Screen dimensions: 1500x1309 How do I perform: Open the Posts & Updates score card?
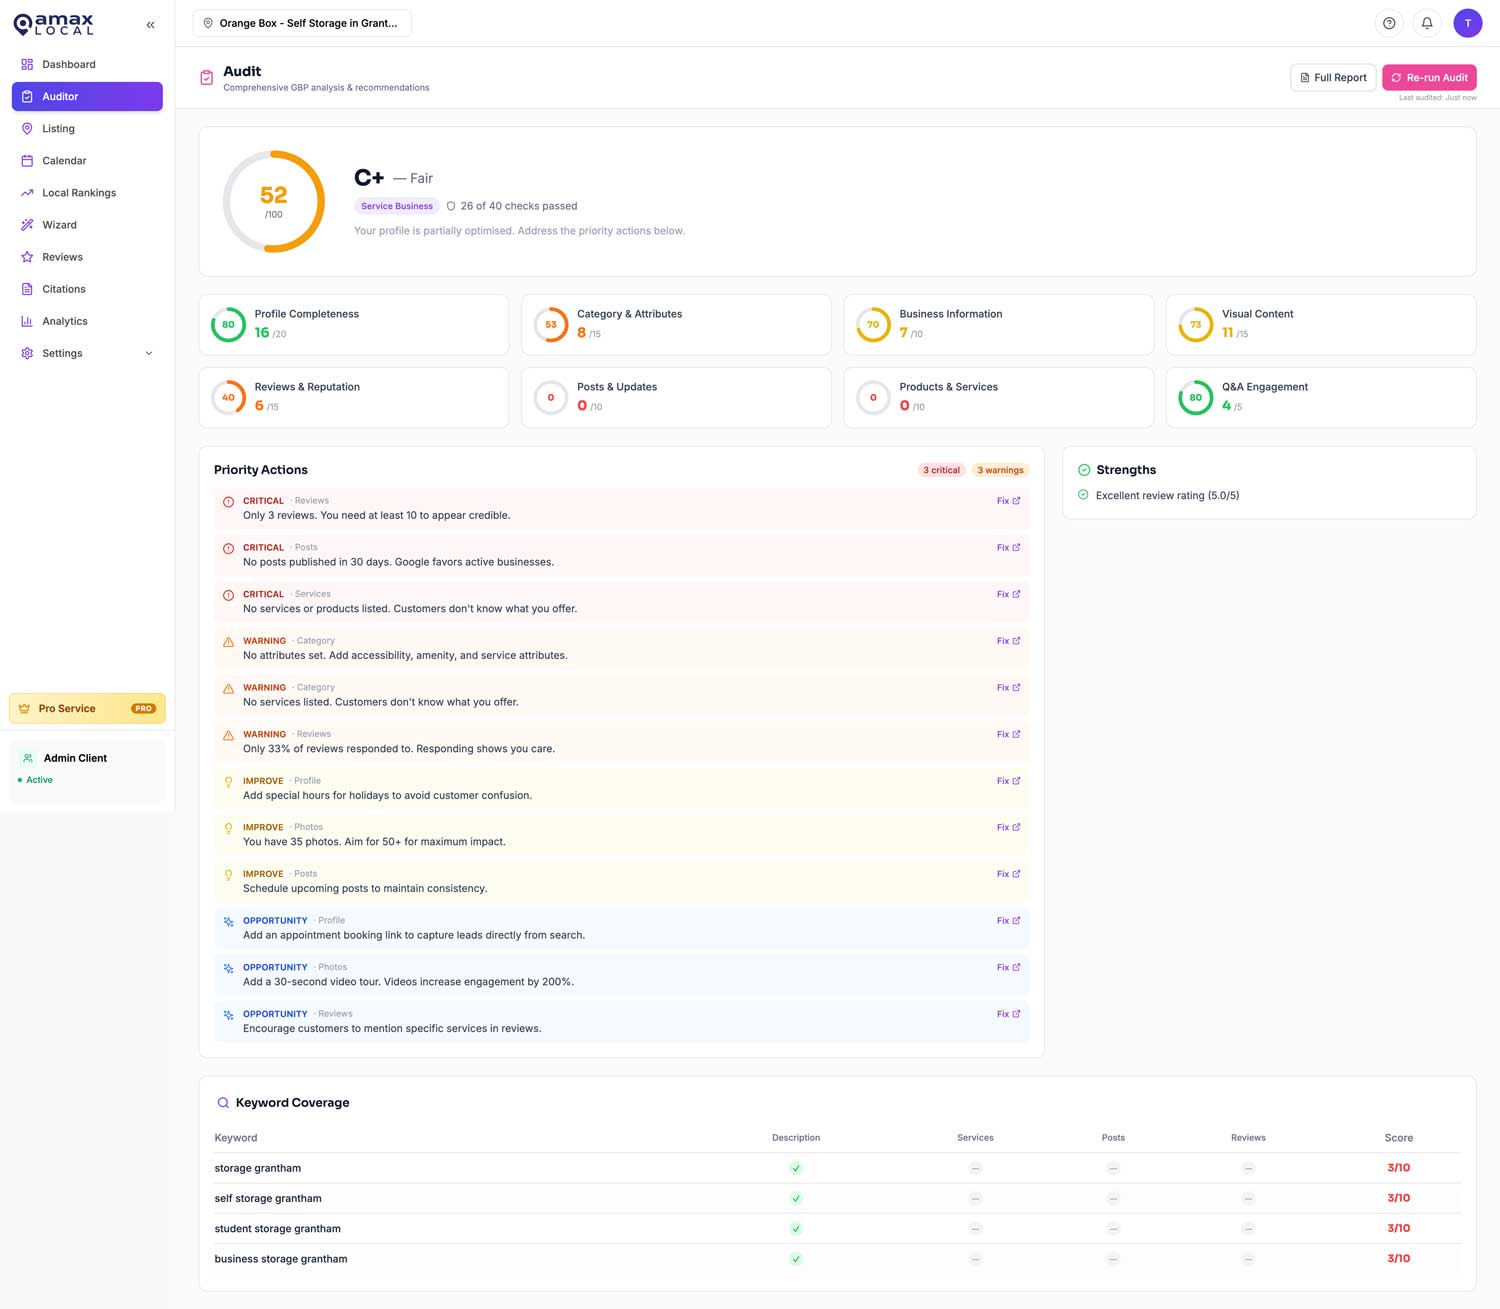coord(676,397)
